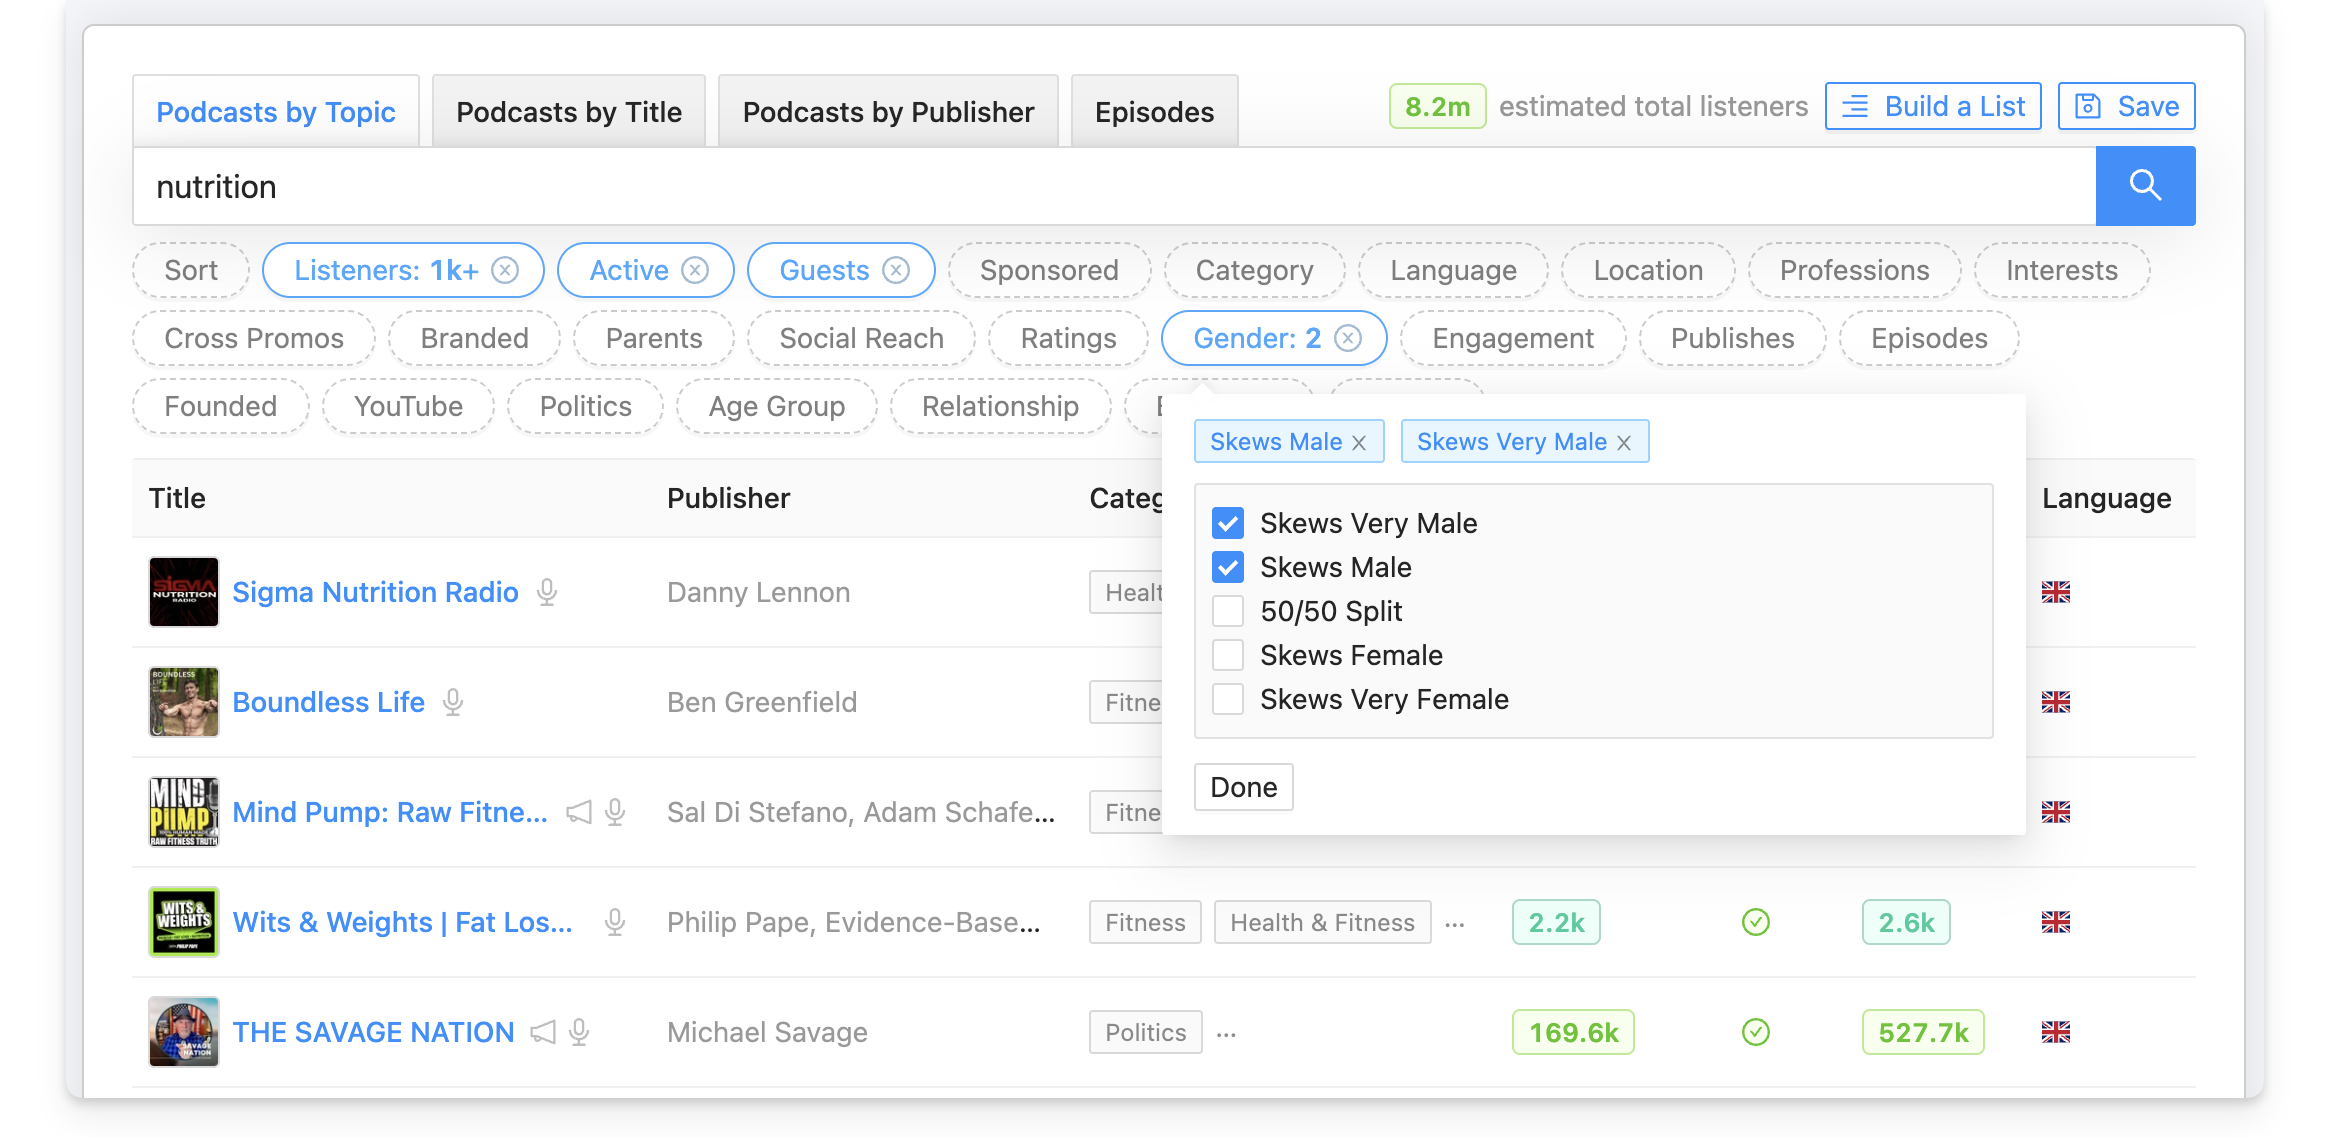Image resolution: width=2330 pixels, height=1138 pixels.
Task: Remove the Skews Male tag
Action: point(1359,443)
